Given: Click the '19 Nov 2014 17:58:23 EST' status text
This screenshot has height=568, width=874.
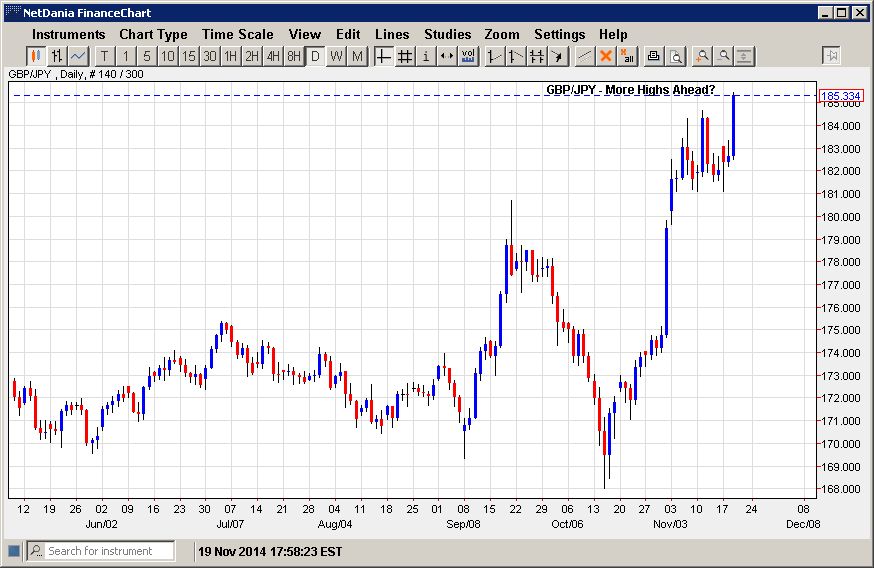Looking at the screenshot, I should coord(270,552).
